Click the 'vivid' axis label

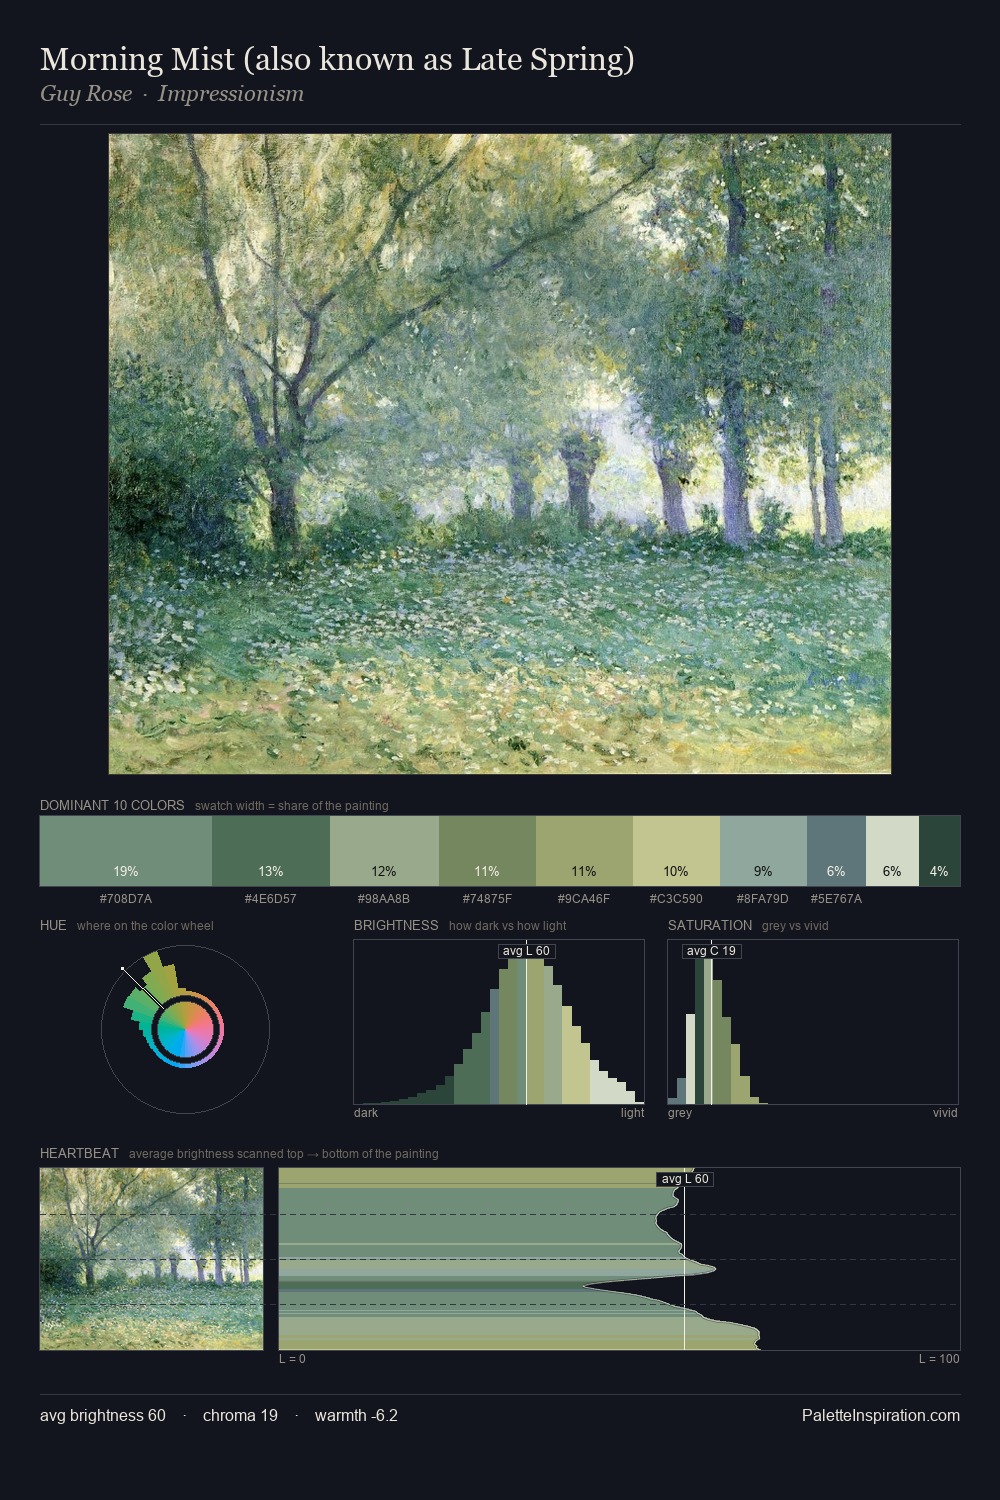[945, 1113]
